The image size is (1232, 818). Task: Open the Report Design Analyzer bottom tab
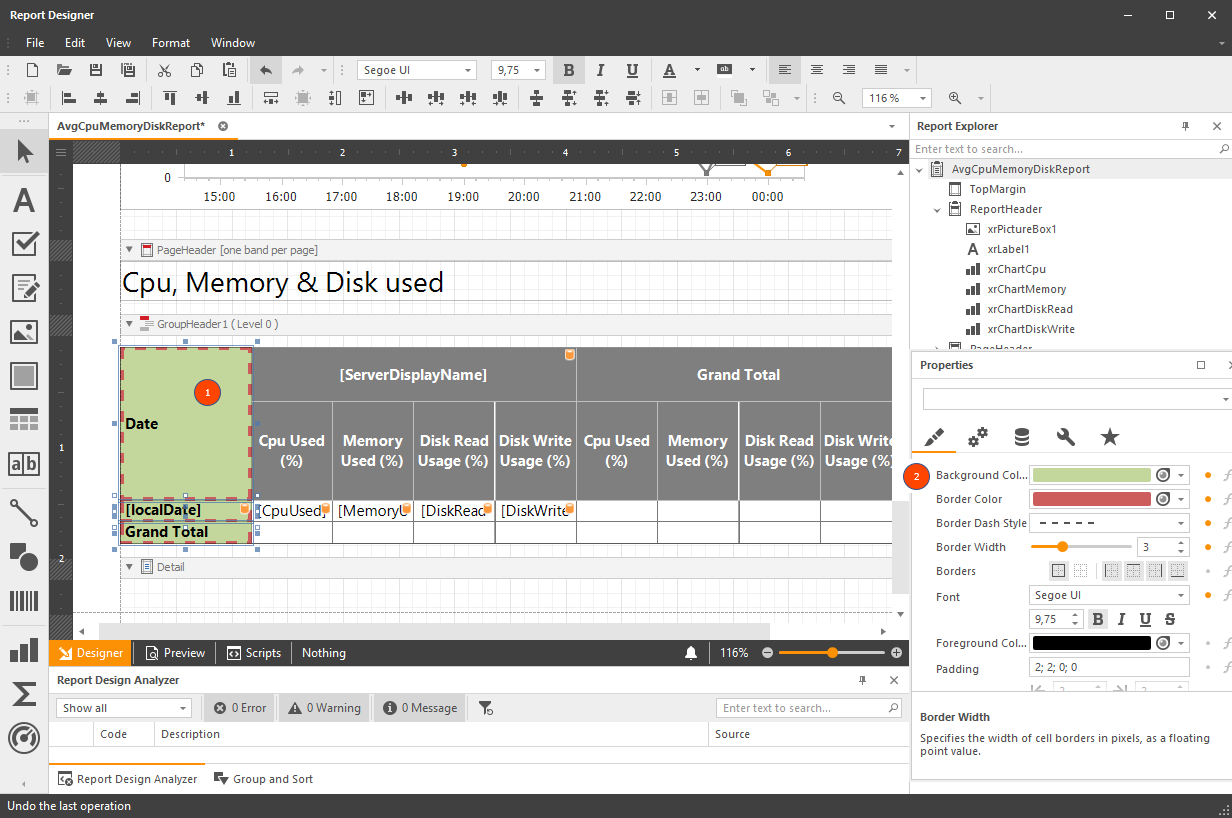(127, 779)
